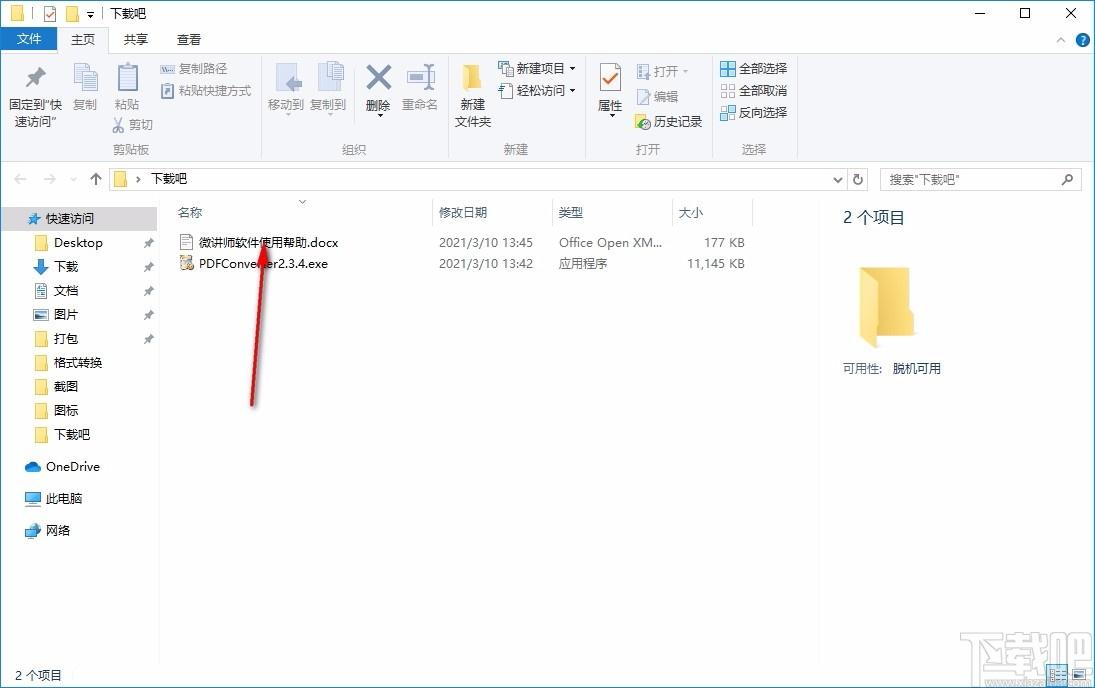Viewport: 1095px width, 688px height.
Task: Click the Pin to Quick access icon
Action: [x=35, y=78]
